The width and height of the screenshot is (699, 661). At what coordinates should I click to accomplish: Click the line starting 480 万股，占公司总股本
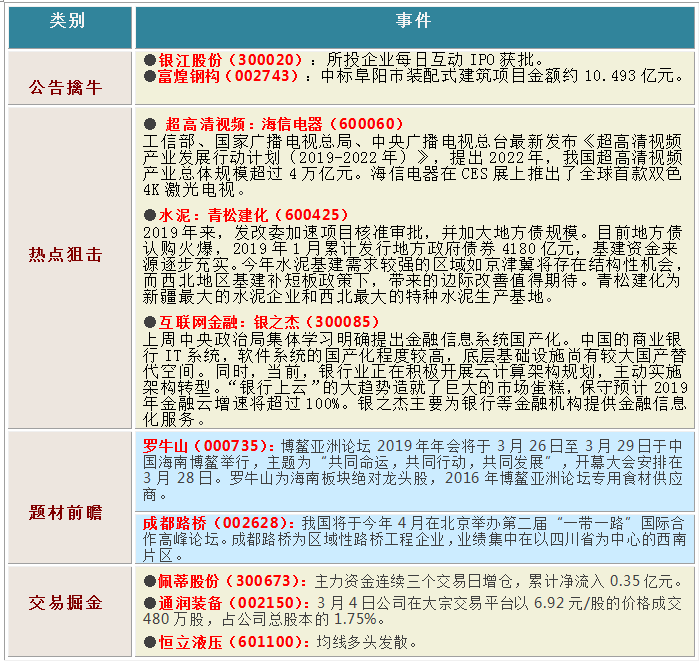pyautogui.click(x=264, y=619)
